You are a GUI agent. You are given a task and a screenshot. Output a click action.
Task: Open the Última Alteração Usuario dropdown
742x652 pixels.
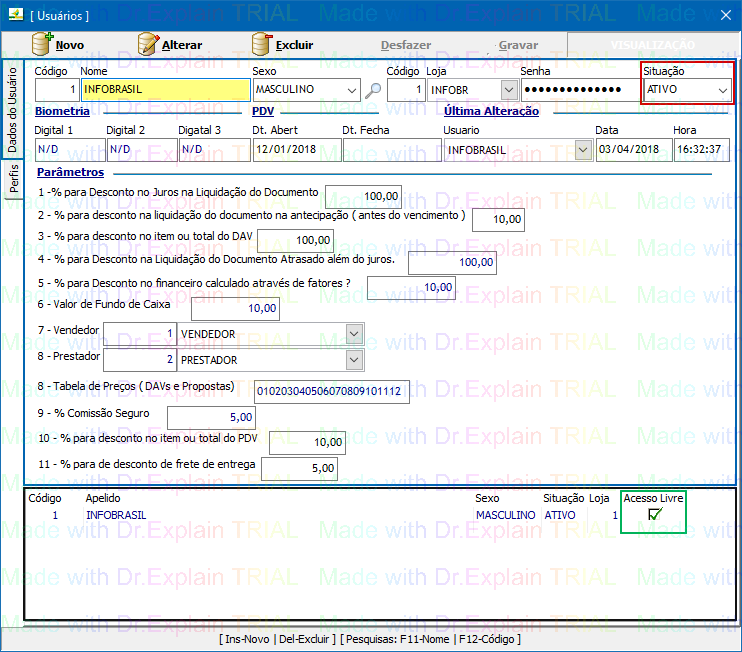coord(583,149)
